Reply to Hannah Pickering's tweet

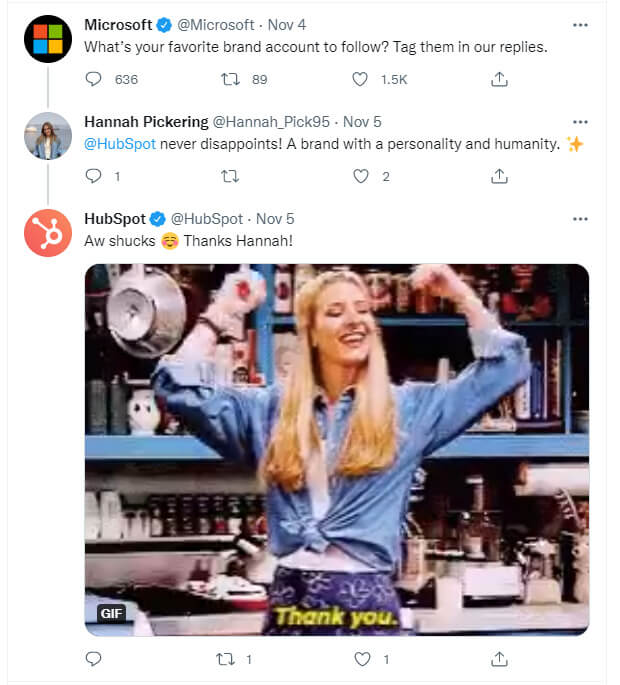[x=94, y=176]
